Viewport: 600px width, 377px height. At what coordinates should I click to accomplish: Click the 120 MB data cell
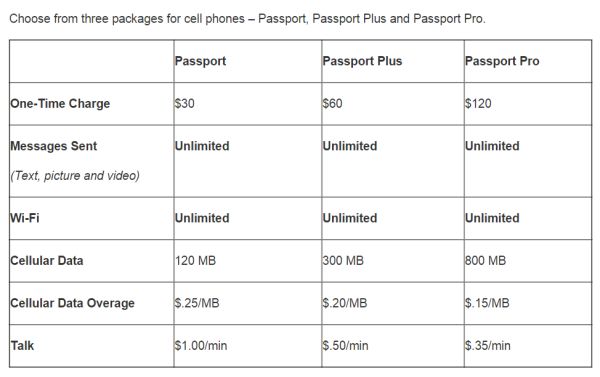pos(196,260)
